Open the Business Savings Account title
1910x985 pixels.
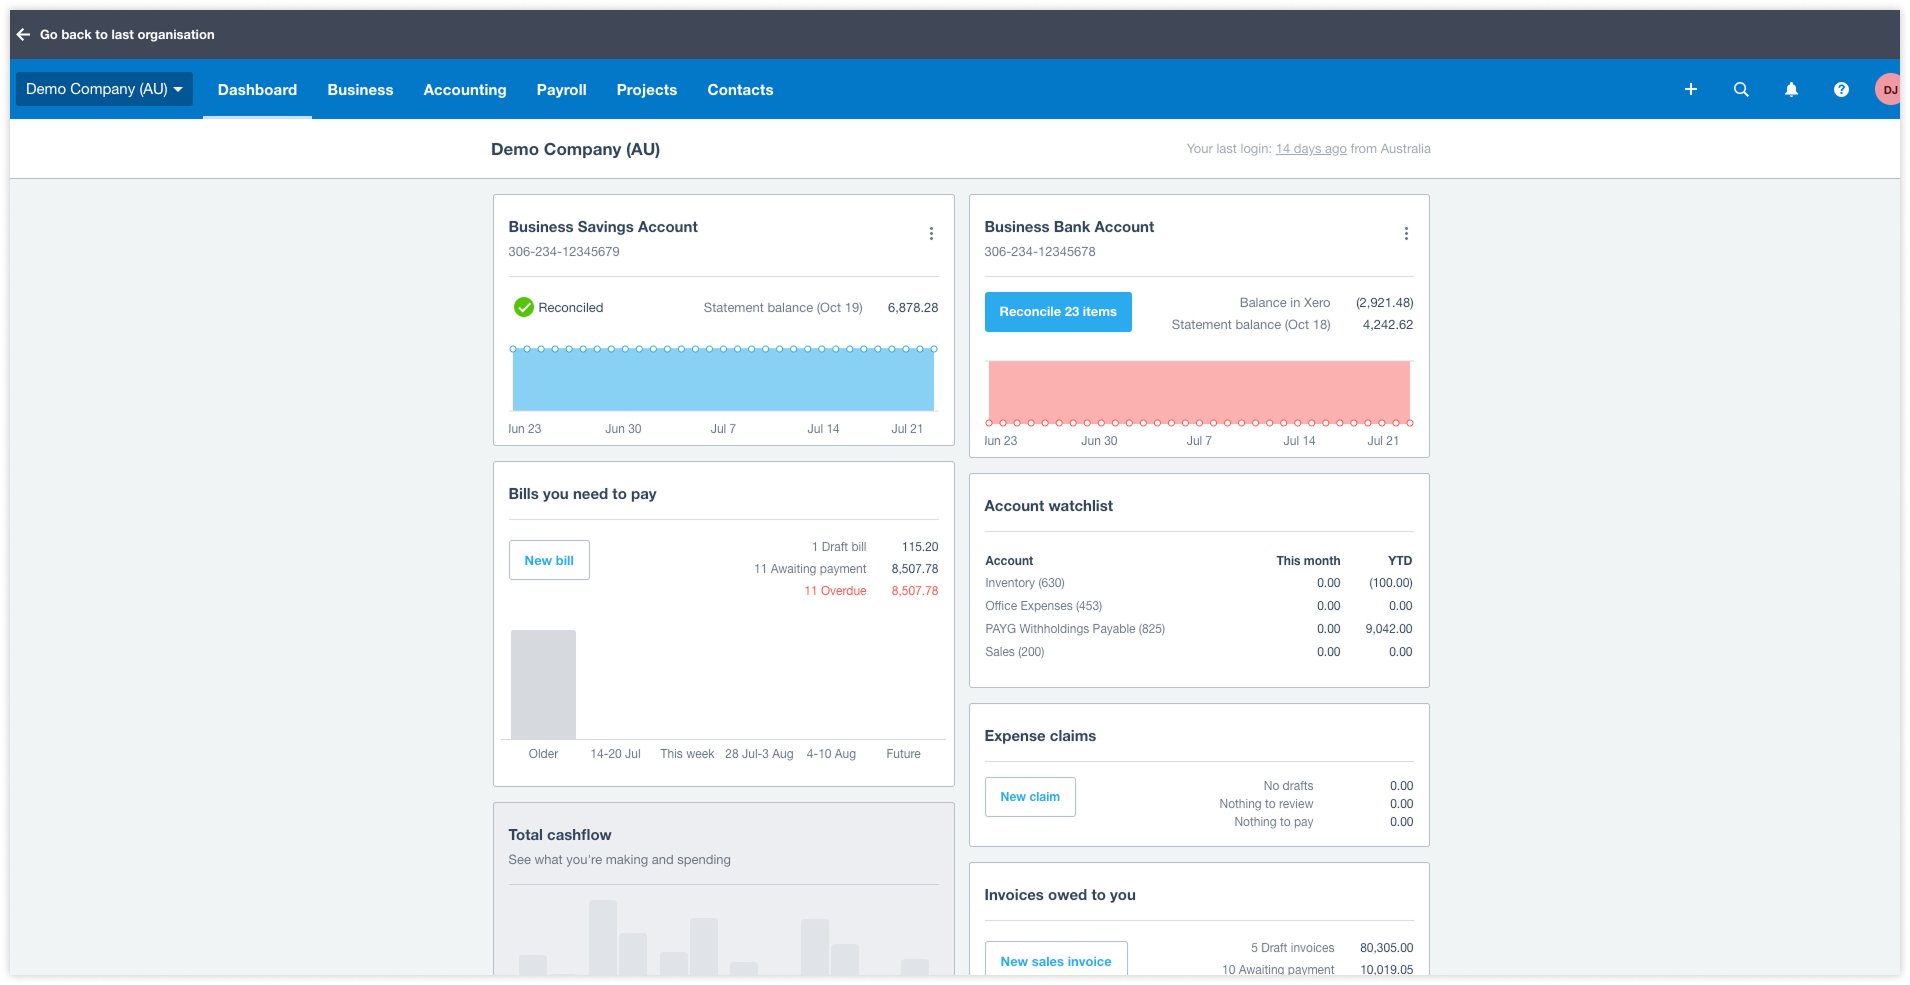(603, 227)
